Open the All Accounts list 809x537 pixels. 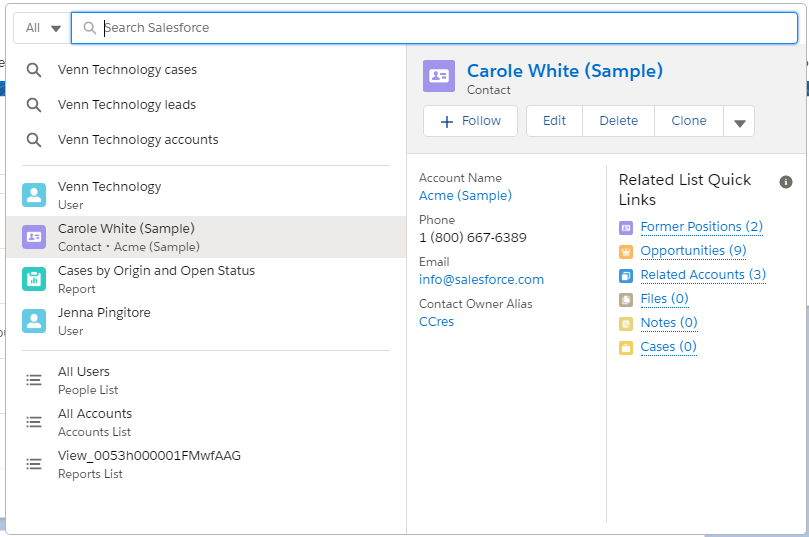[206, 422]
